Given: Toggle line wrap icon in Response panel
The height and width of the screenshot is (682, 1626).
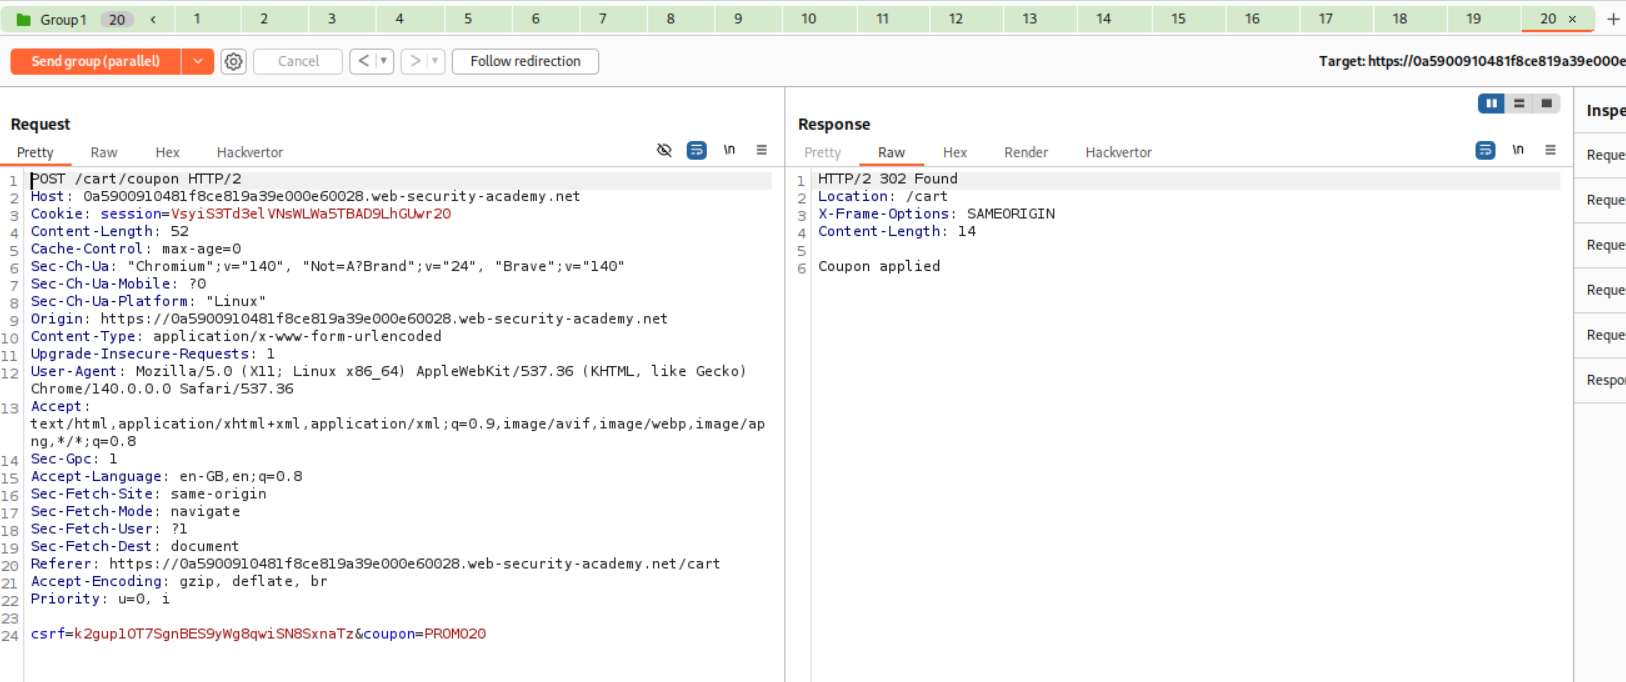Looking at the screenshot, I should (x=1485, y=150).
